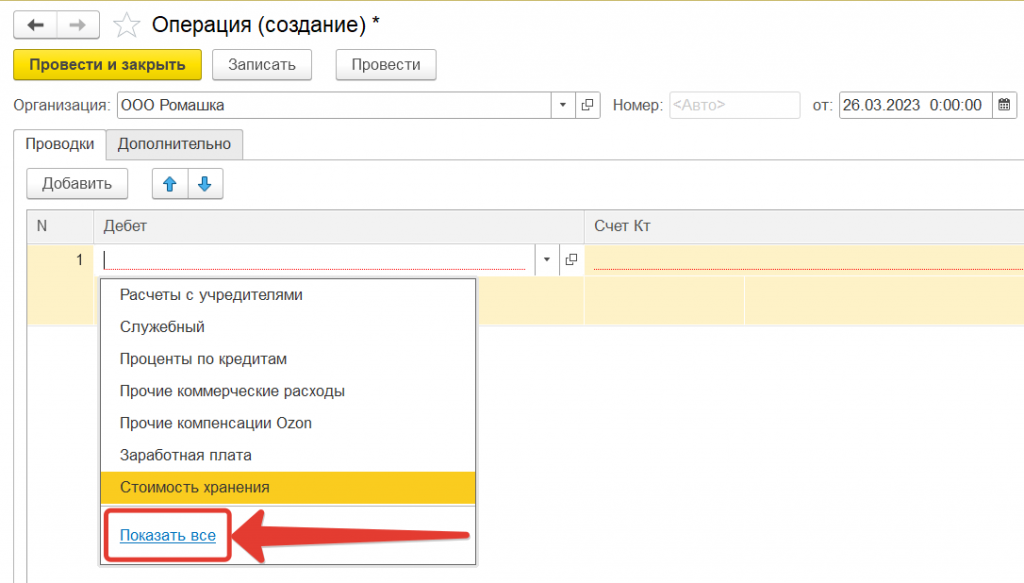Switch to the Дополнительно tab

(174, 144)
